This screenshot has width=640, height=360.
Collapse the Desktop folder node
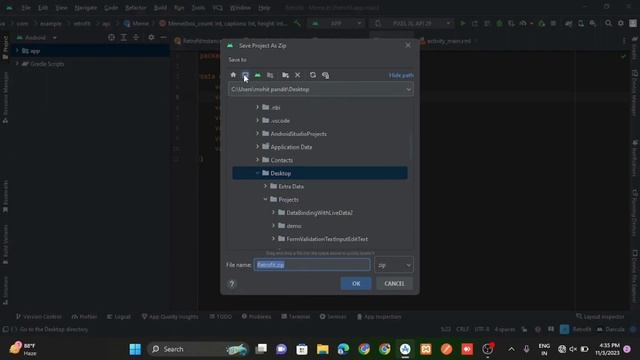(258, 173)
